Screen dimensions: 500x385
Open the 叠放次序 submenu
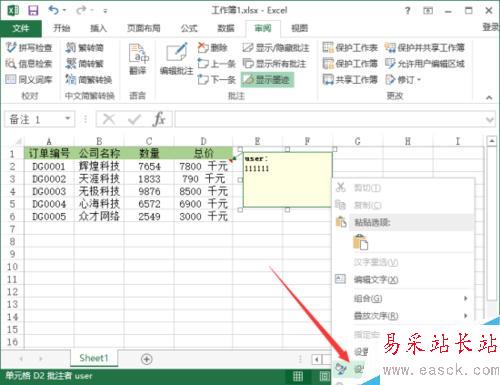(403, 315)
